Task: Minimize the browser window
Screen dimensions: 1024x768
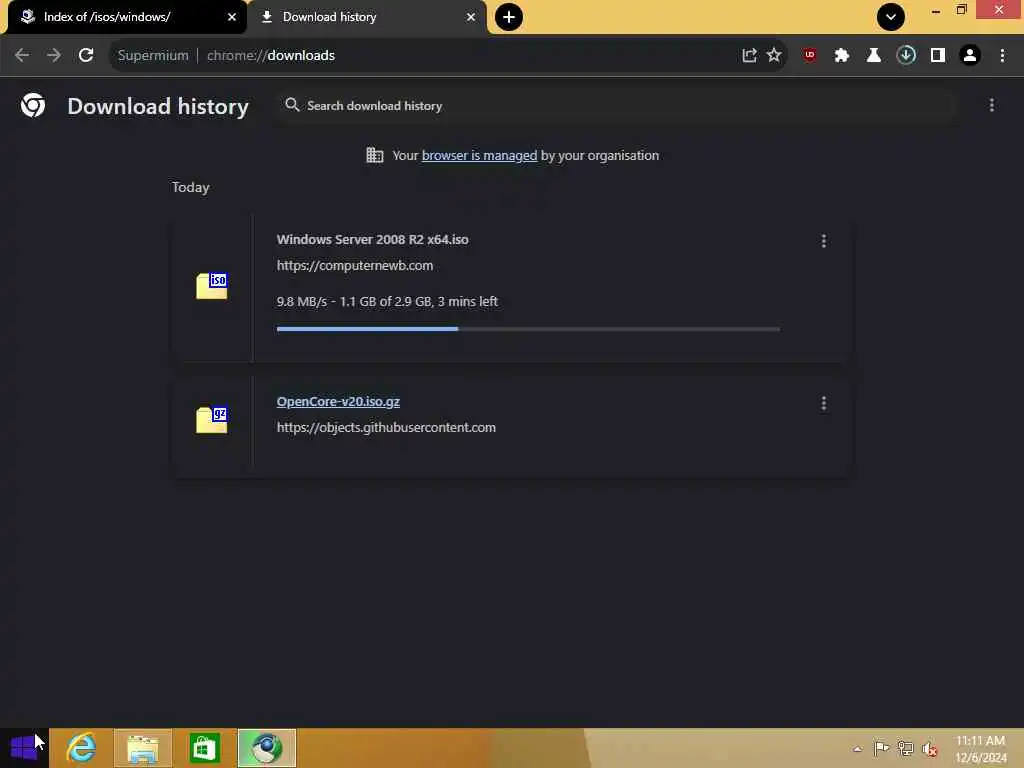Action: click(936, 10)
